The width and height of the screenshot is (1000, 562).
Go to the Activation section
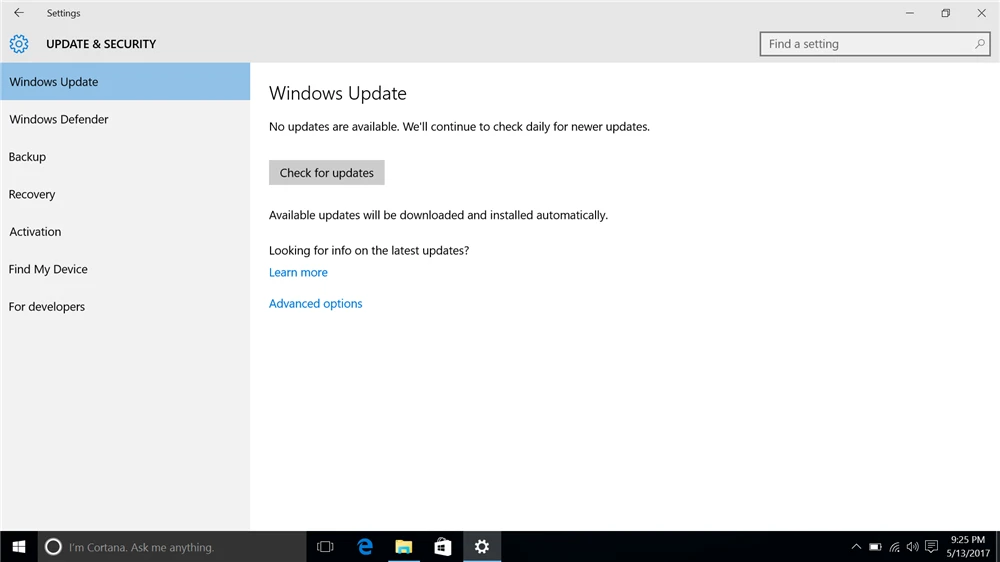pos(125,232)
